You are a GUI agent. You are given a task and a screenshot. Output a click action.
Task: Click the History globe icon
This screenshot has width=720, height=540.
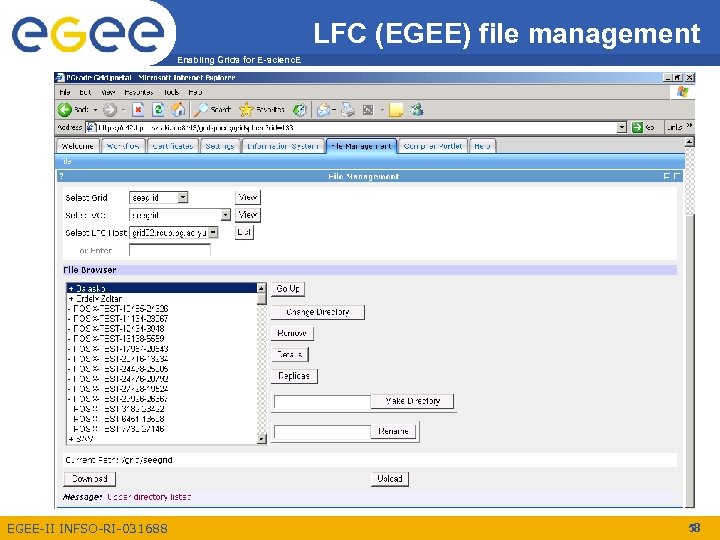point(299,110)
